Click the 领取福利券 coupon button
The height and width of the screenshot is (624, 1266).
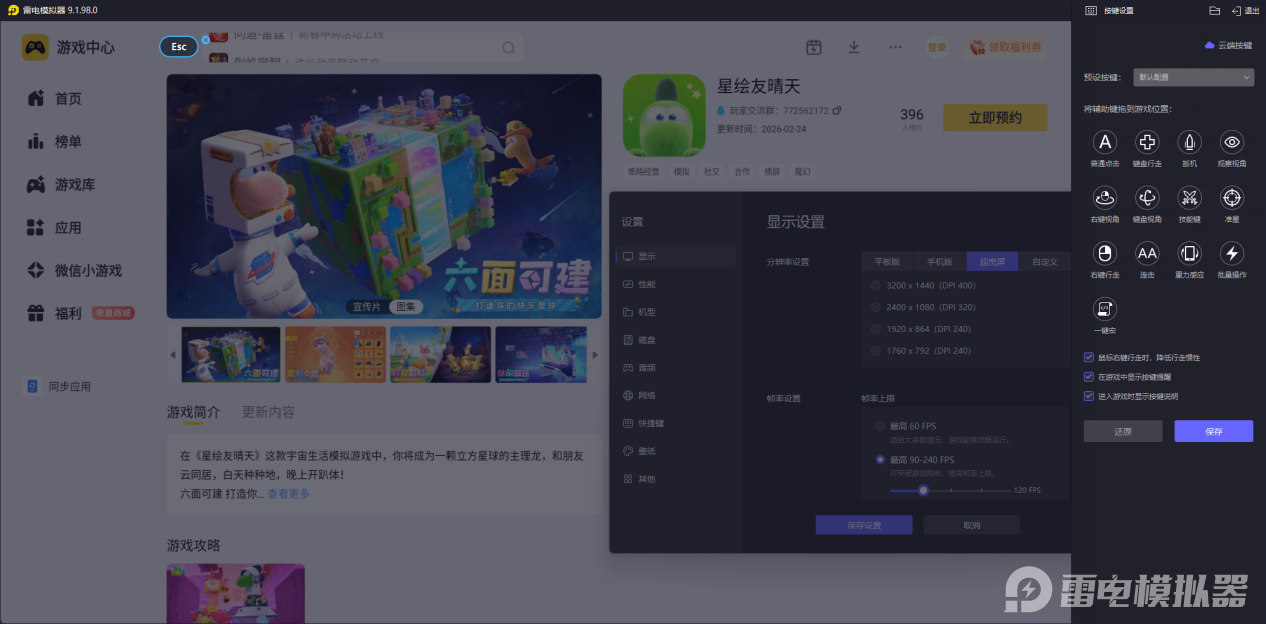1005,47
